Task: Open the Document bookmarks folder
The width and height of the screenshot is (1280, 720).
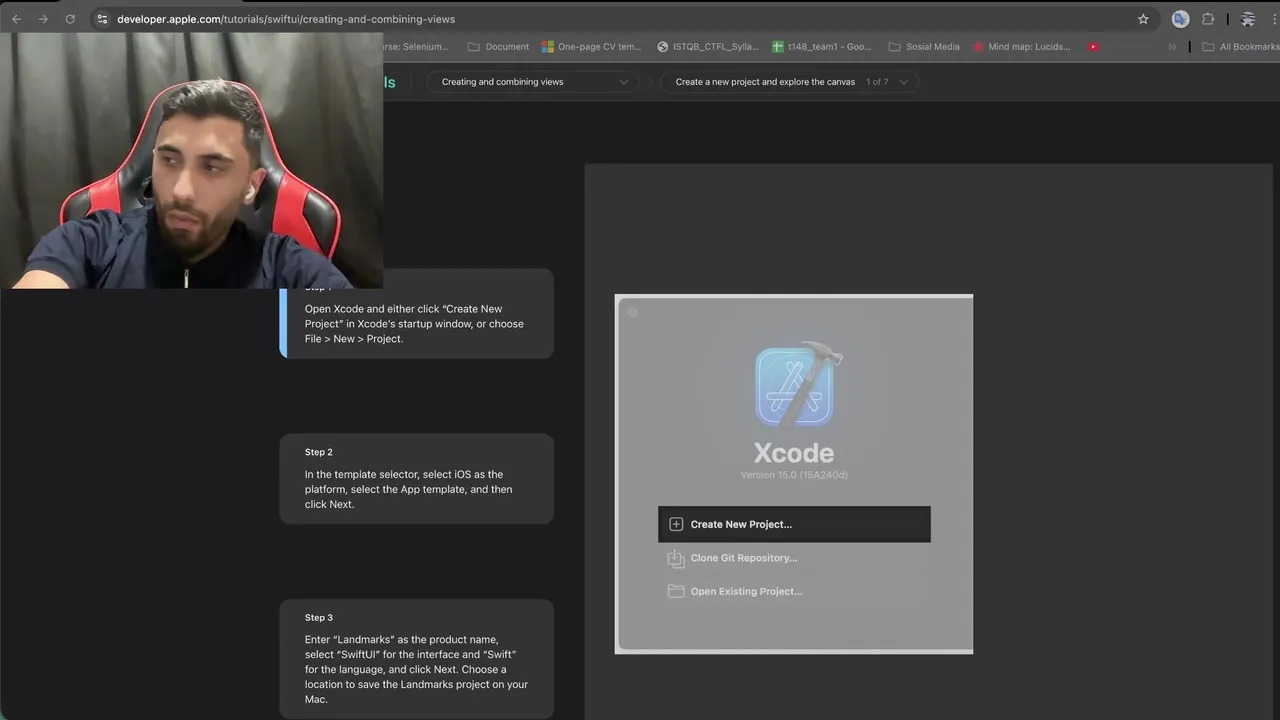Action: click(498, 46)
